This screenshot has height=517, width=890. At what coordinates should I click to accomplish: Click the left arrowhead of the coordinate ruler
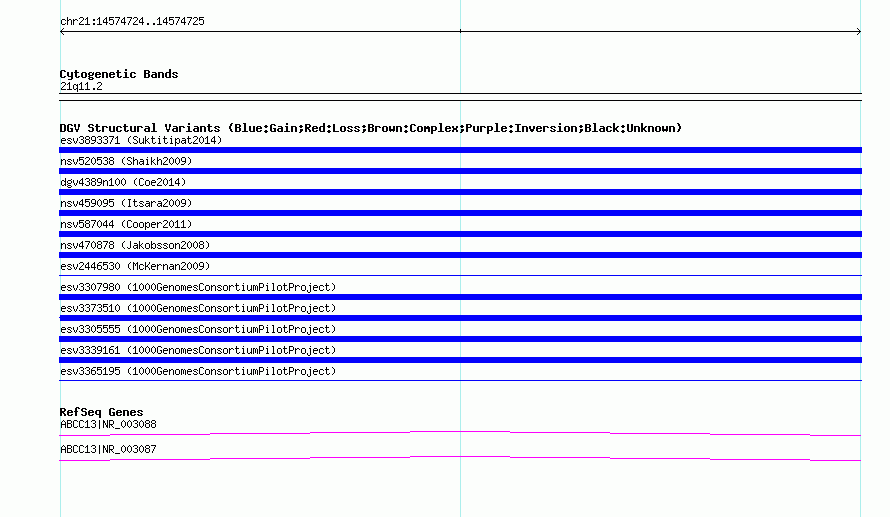[62, 32]
